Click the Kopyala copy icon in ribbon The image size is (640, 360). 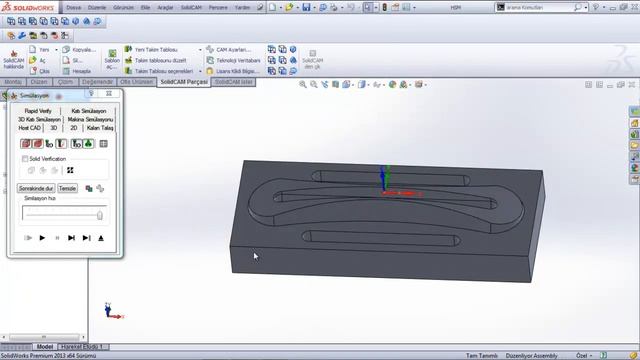[66, 49]
